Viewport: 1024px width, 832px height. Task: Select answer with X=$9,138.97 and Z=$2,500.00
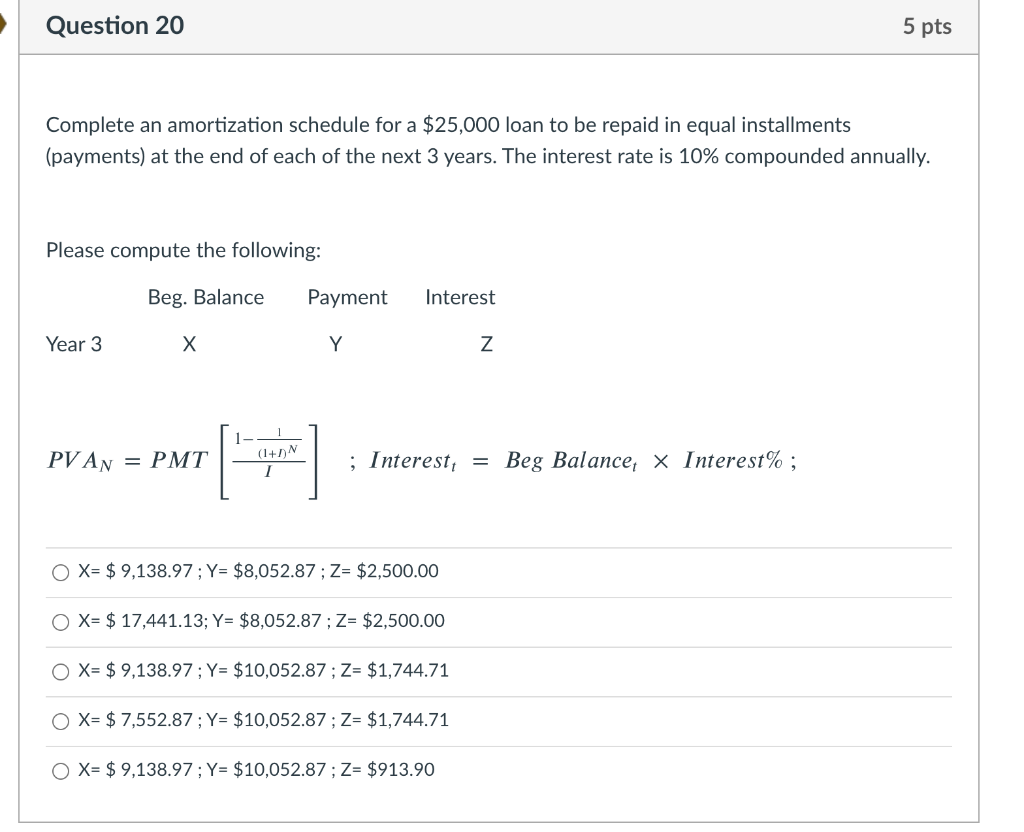61,573
